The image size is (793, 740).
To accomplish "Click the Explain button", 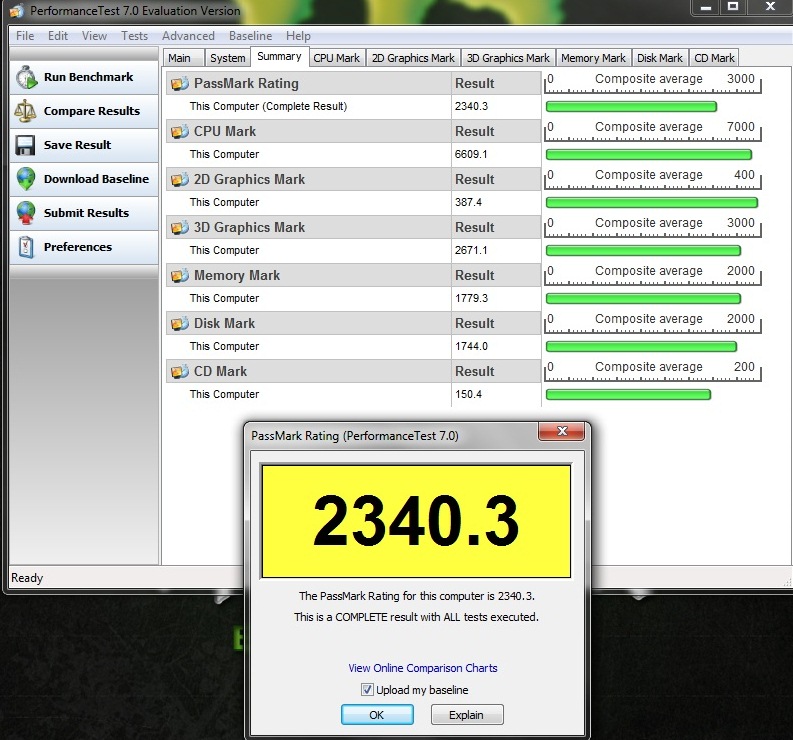I will (x=467, y=715).
